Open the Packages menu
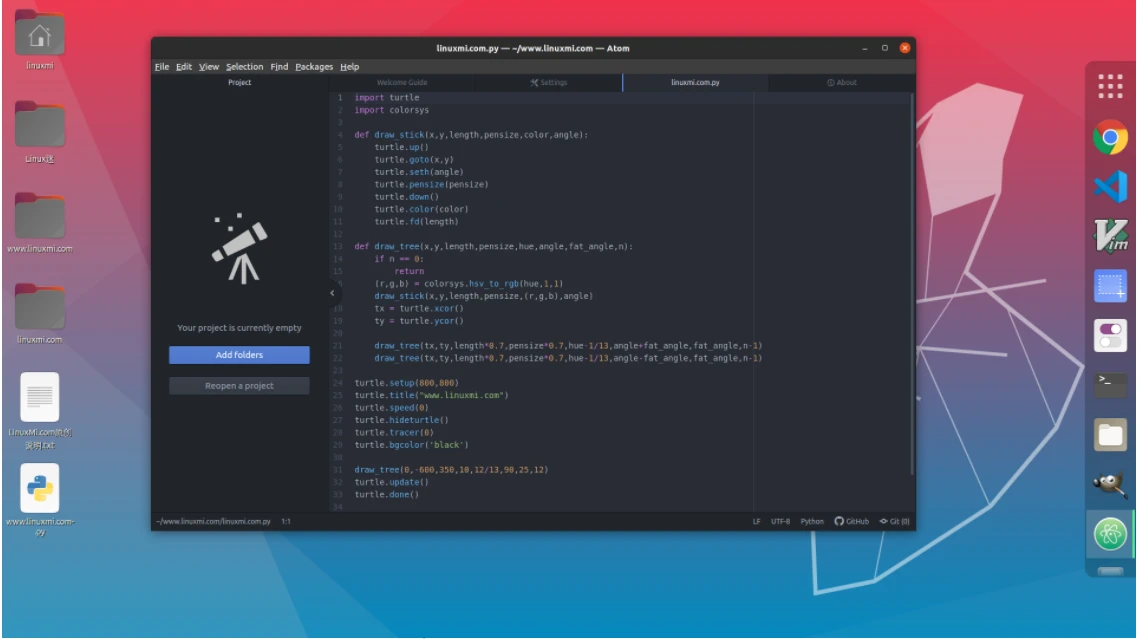Screen dimensions: 1140x639 (313, 66)
